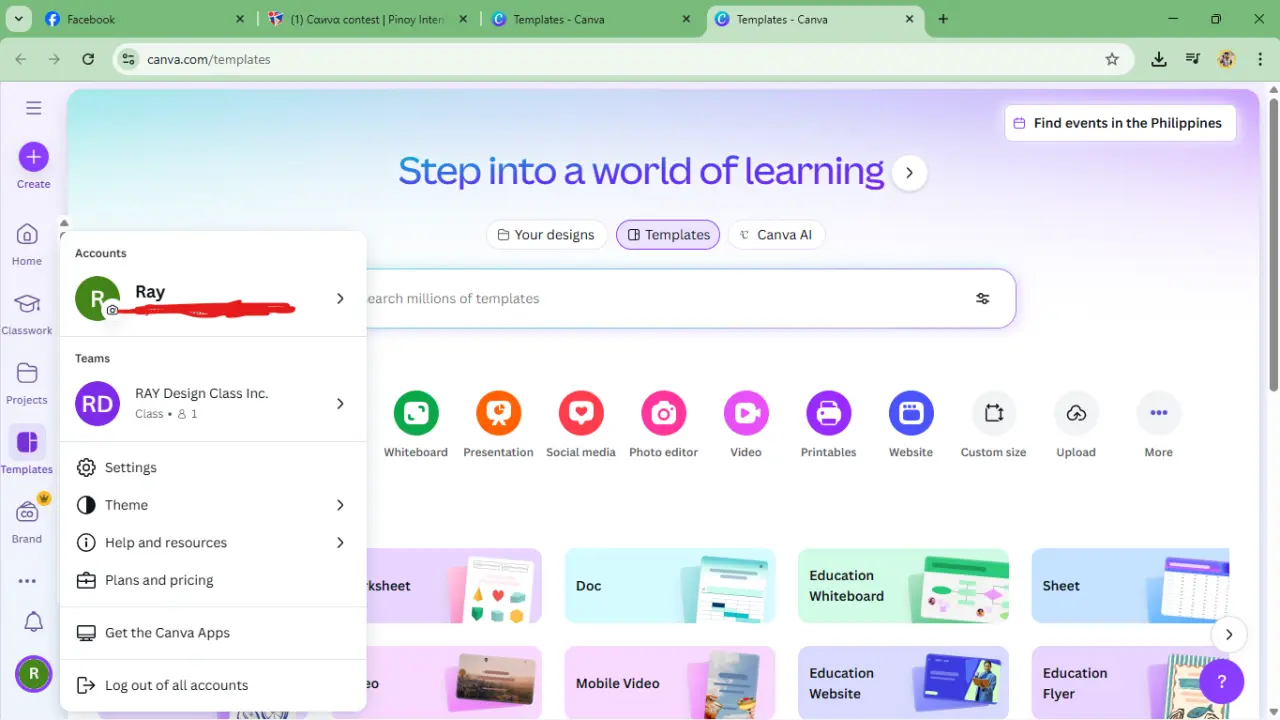This screenshot has width=1280, height=720.
Task: Open the Social media design type
Action: point(581,425)
